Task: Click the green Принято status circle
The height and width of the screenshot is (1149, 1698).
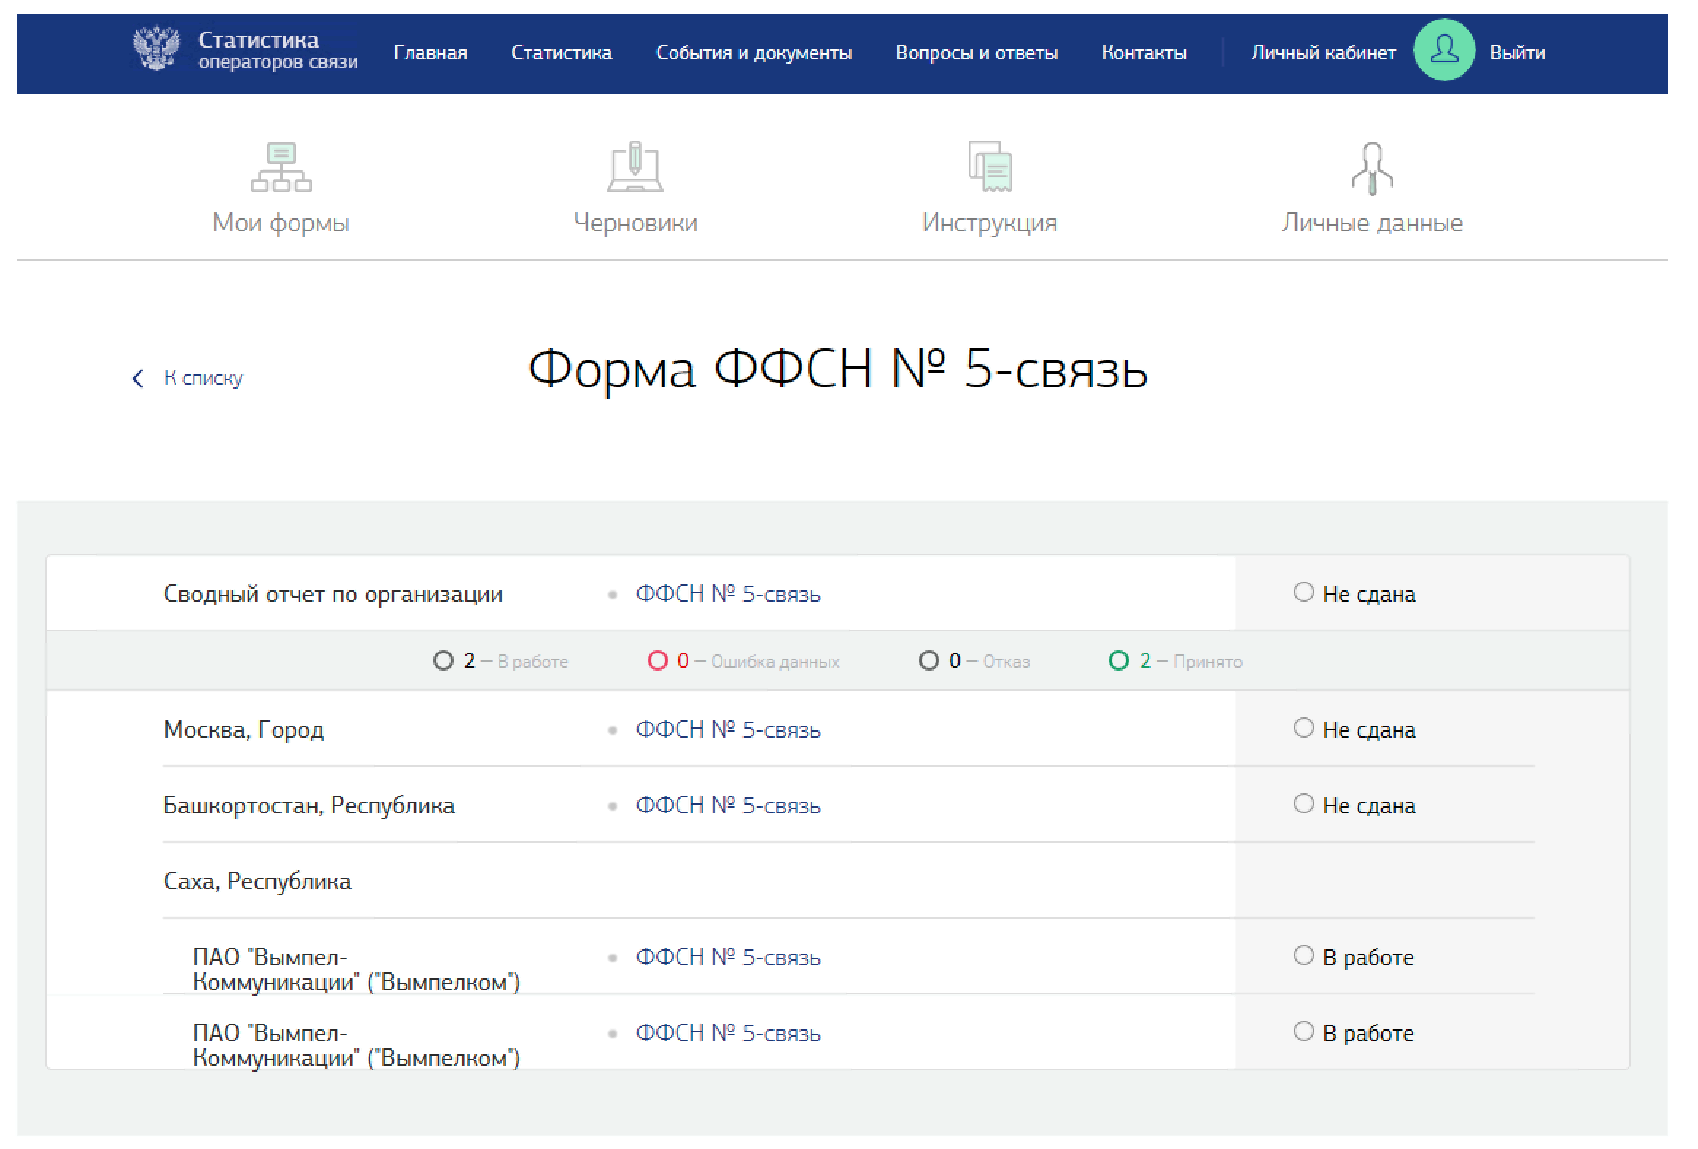Action: tap(1119, 661)
